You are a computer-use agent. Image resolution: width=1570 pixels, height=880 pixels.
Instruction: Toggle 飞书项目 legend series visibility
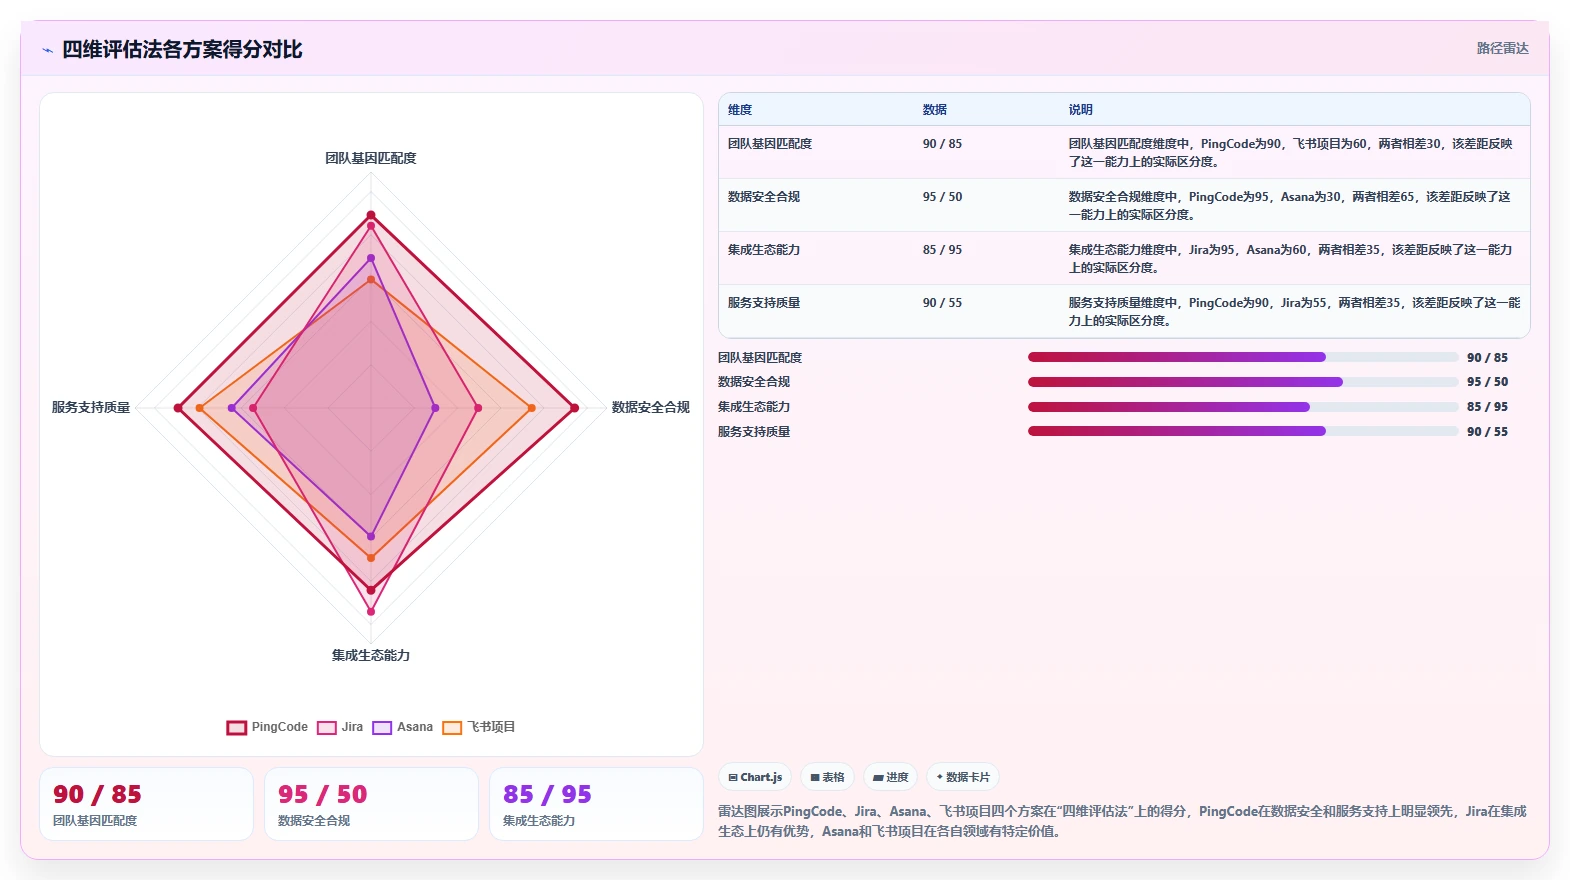(479, 727)
